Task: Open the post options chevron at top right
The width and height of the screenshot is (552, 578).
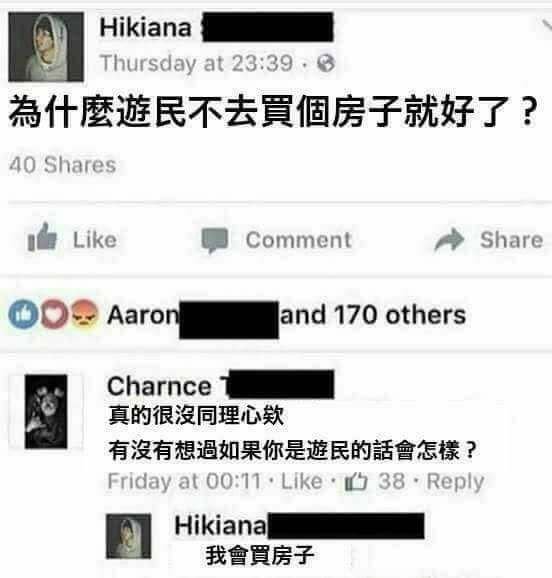Action: pyautogui.click(x=546, y=27)
